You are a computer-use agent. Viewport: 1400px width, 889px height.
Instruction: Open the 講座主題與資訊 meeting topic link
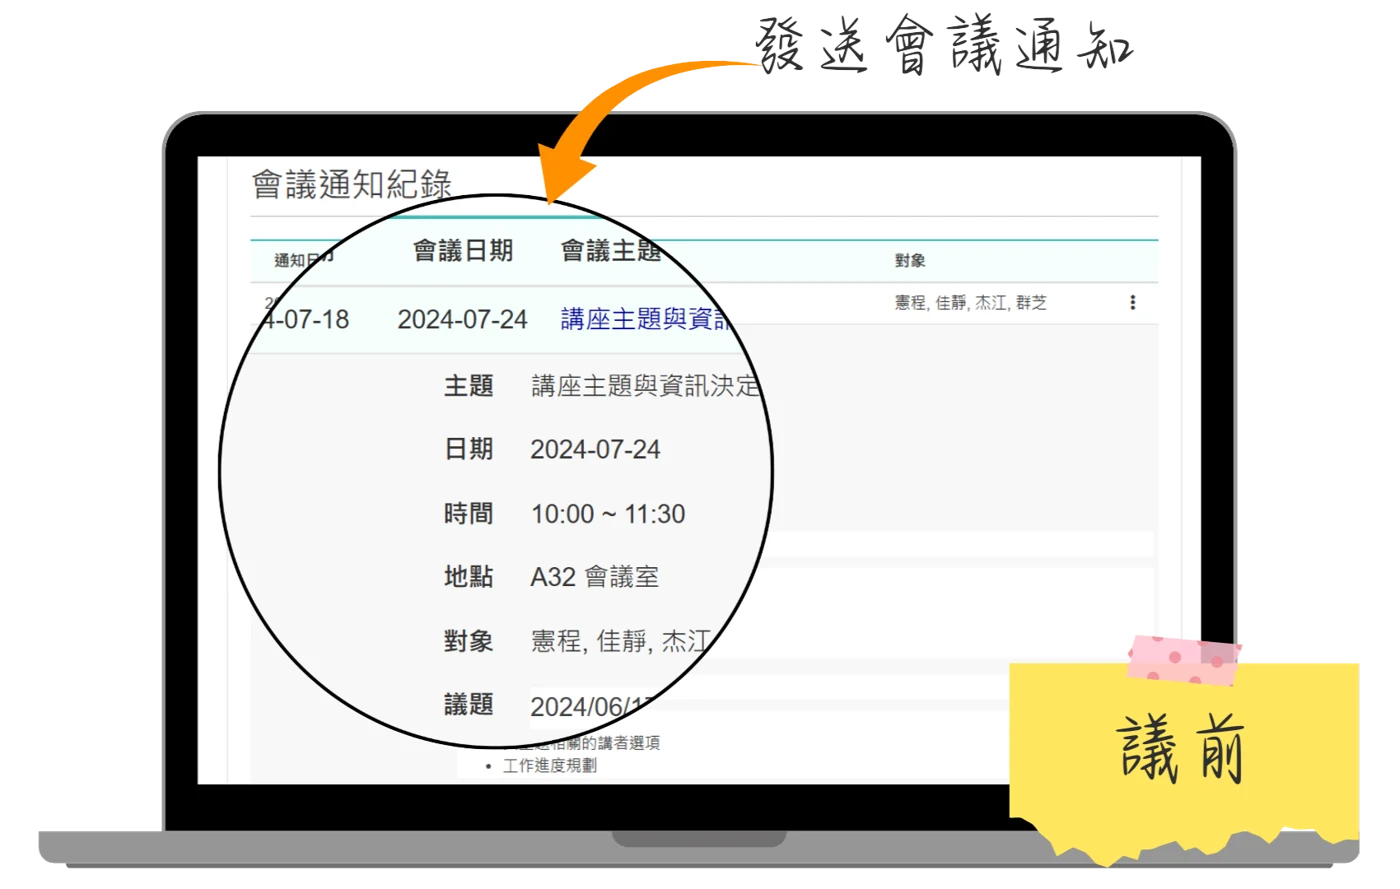pos(647,319)
